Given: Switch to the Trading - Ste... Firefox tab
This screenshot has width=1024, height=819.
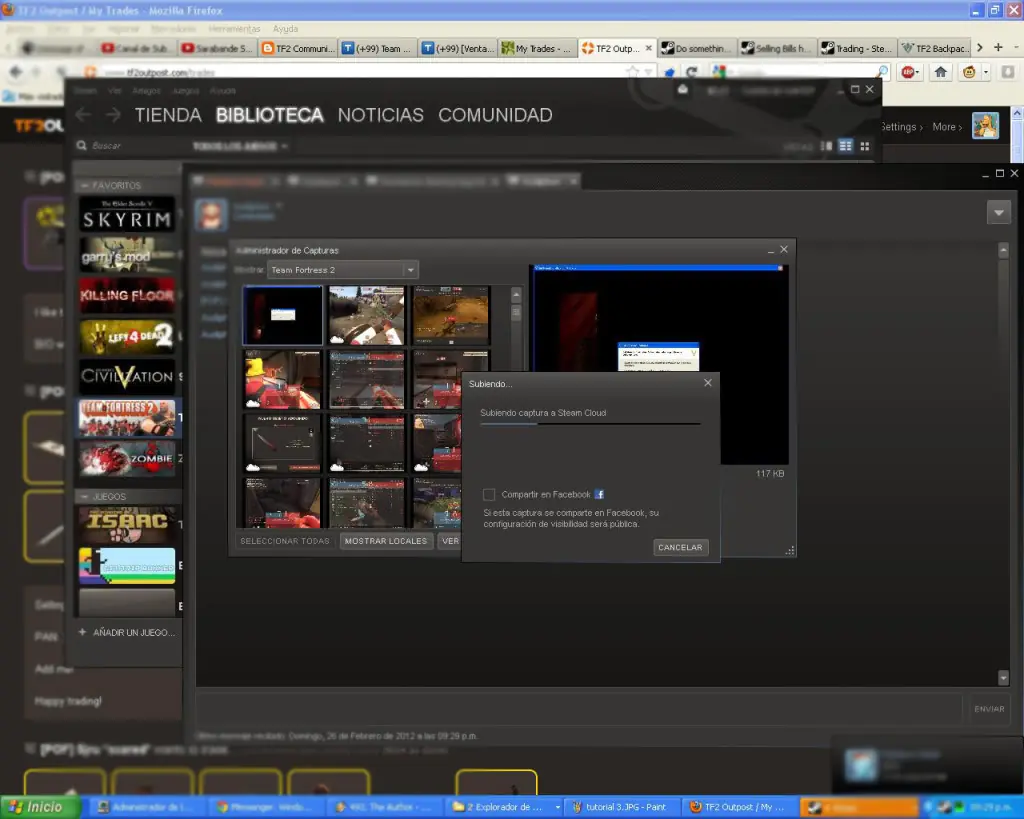Looking at the screenshot, I should tap(857, 48).
